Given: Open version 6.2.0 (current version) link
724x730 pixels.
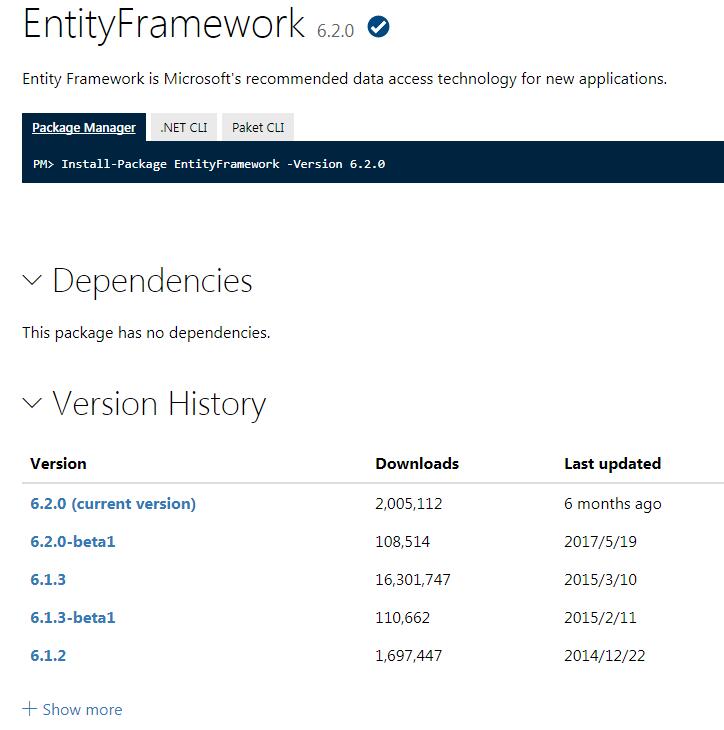Looking at the screenshot, I should pos(113,503).
